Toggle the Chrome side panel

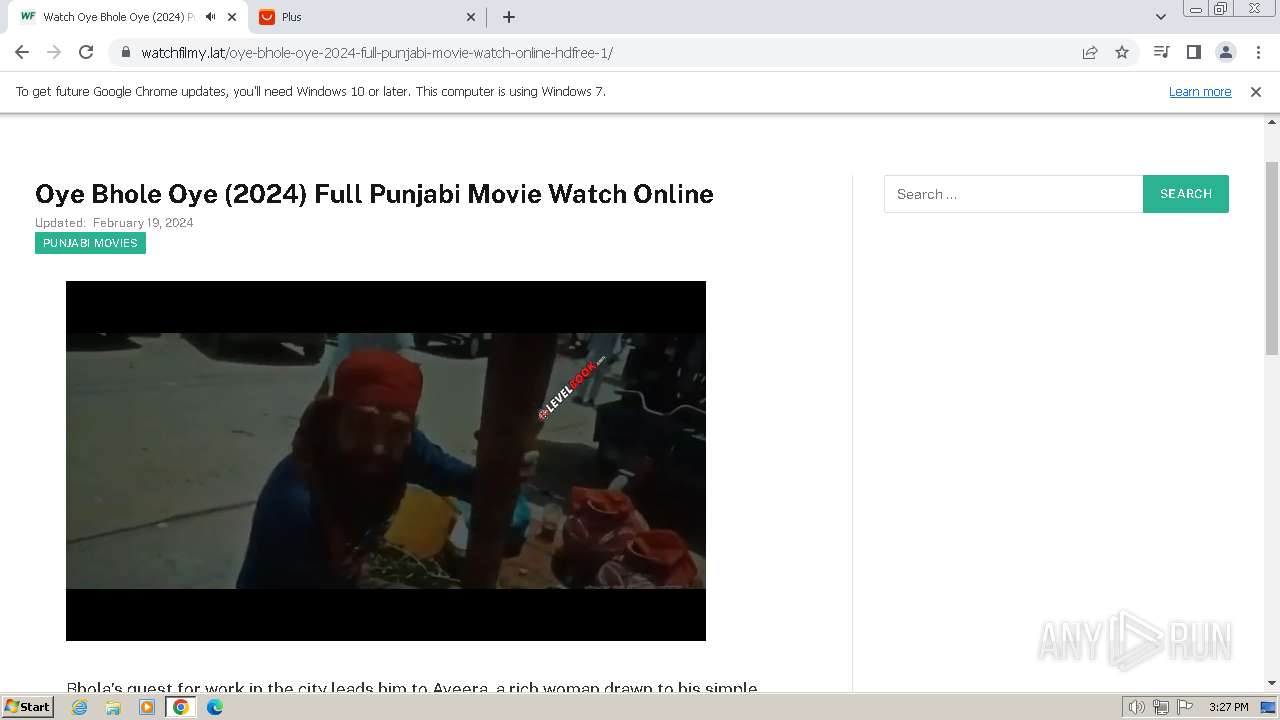(1193, 52)
